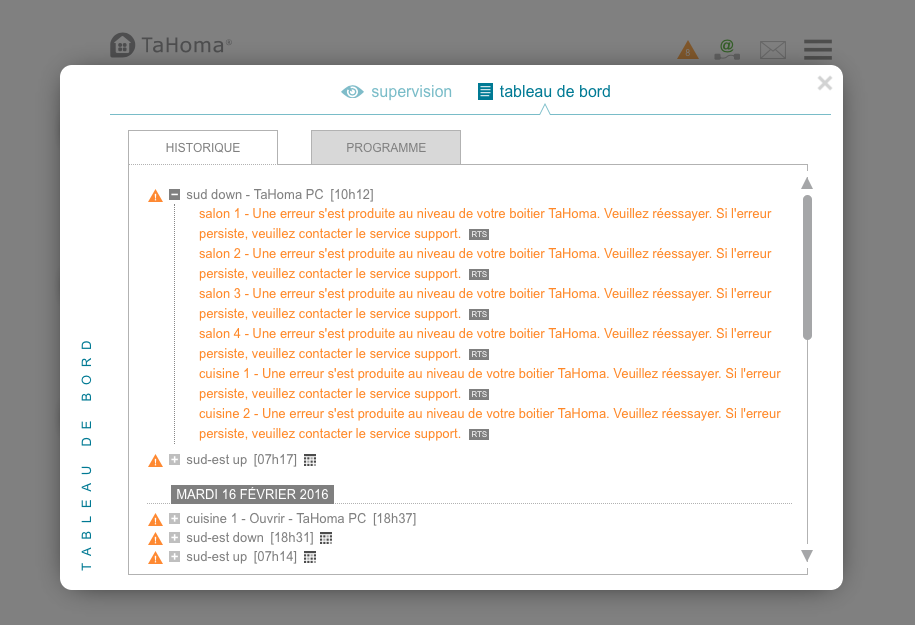Open the HISTORIQUE tab
Viewport: 915px width, 625px height.
(x=203, y=148)
